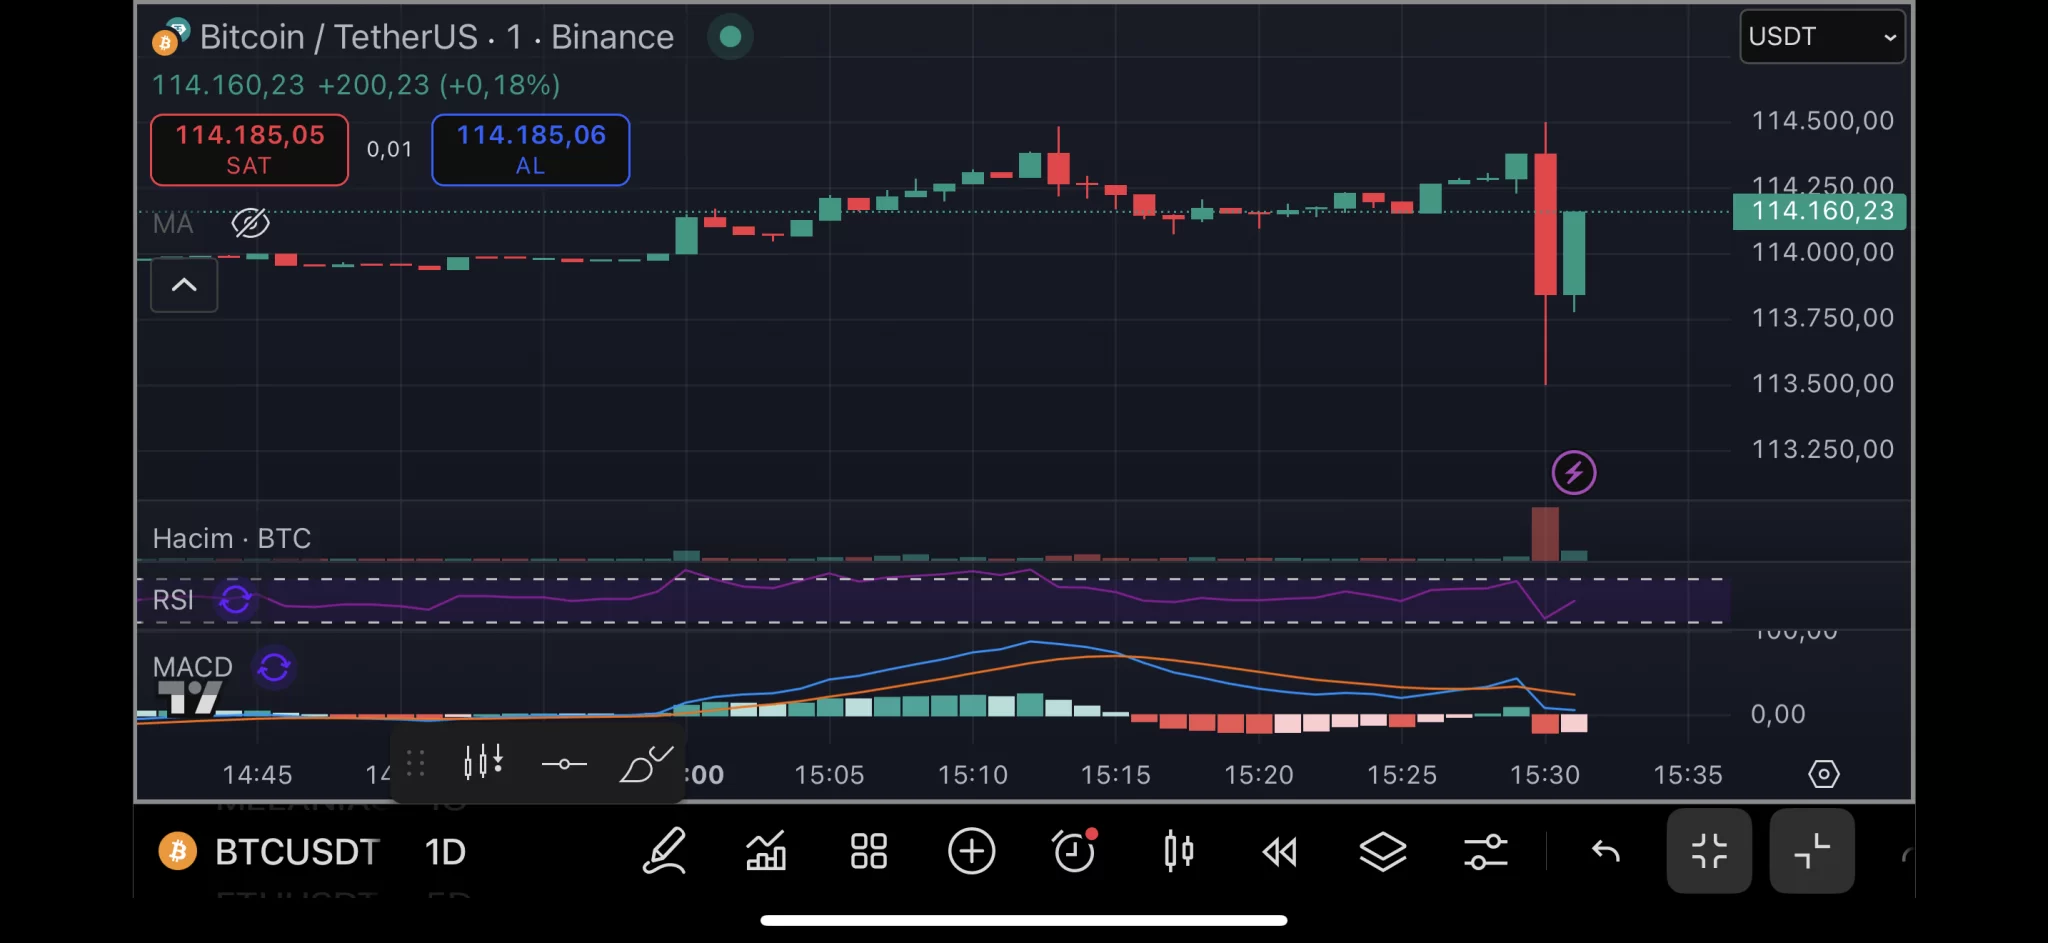This screenshot has height=943, width=2048.
Task: Click the purple lightning event marker
Action: pos(1573,473)
